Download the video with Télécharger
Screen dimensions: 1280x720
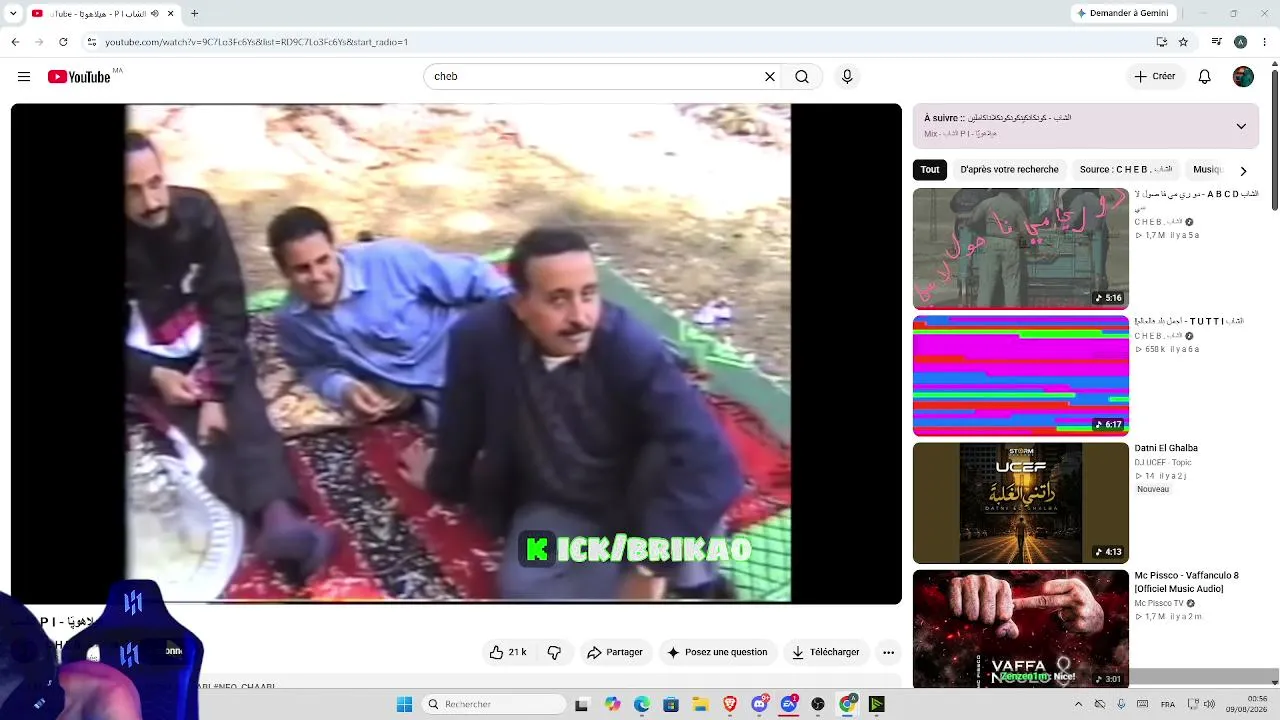(x=825, y=652)
